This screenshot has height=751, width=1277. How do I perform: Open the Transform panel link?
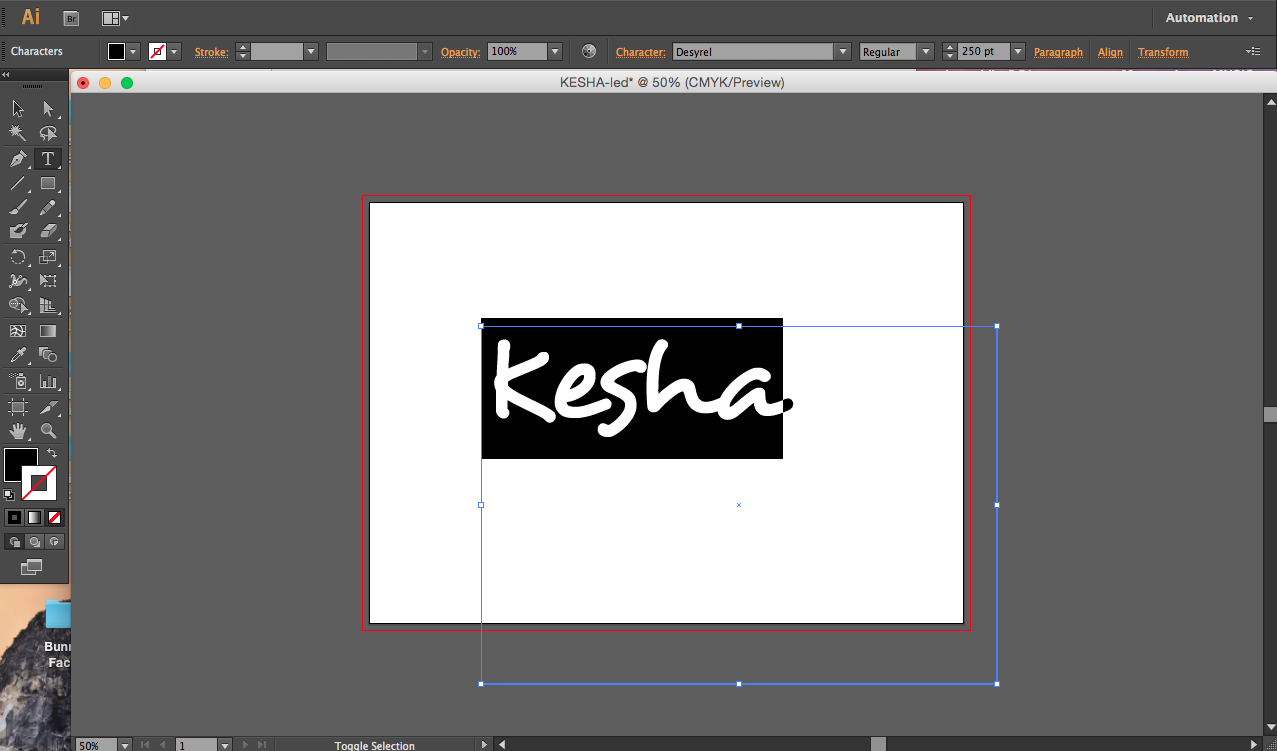(x=1163, y=52)
